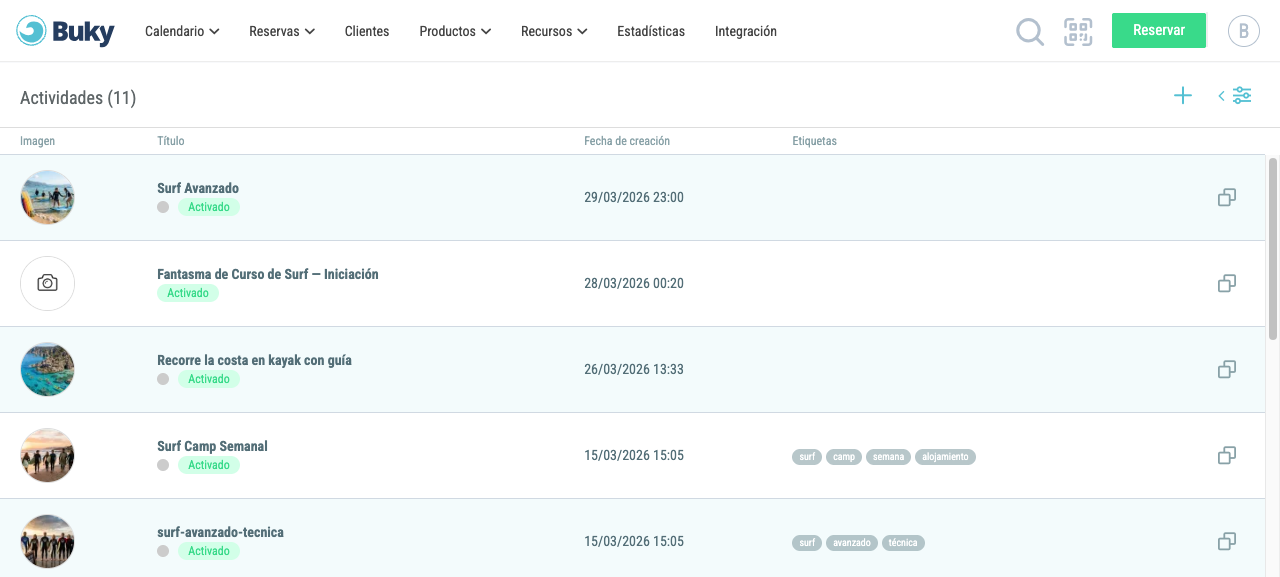Click the 'semana' tag
Viewport: 1280px width, 577px height.
pyautogui.click(x=888, y=457)
